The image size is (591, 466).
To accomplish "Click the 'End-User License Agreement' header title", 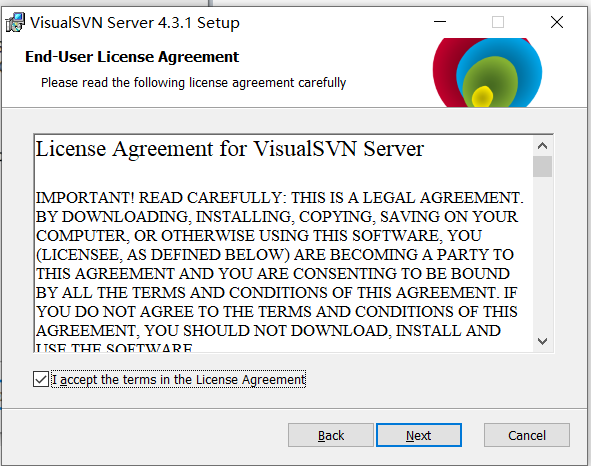I will (132, 57).
